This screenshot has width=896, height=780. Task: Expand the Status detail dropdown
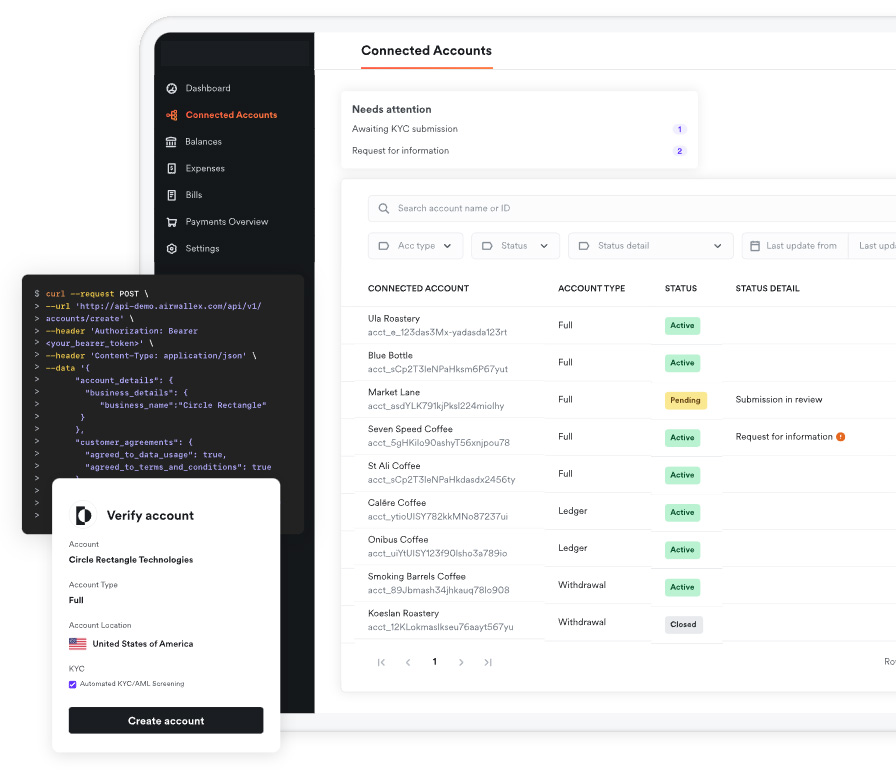(x=650, y=246)
